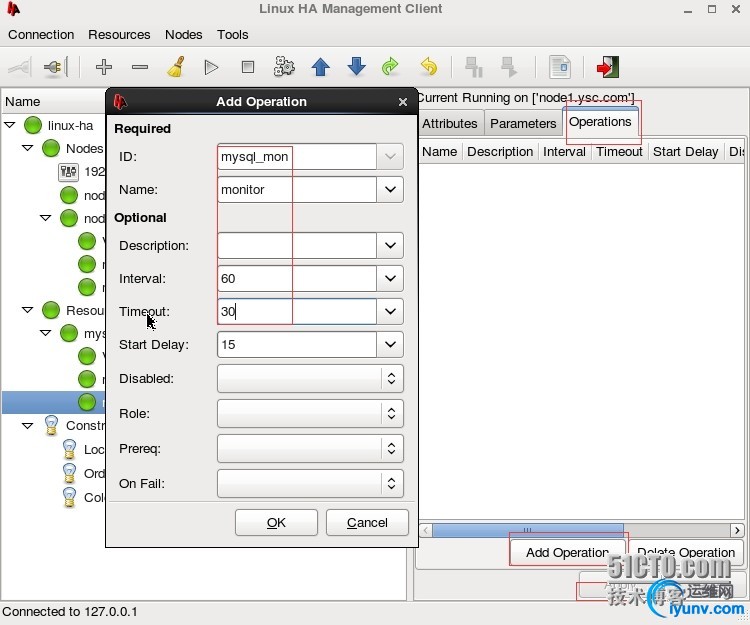
Task: Collapse the Constraints tree branch
Action: 28,425
